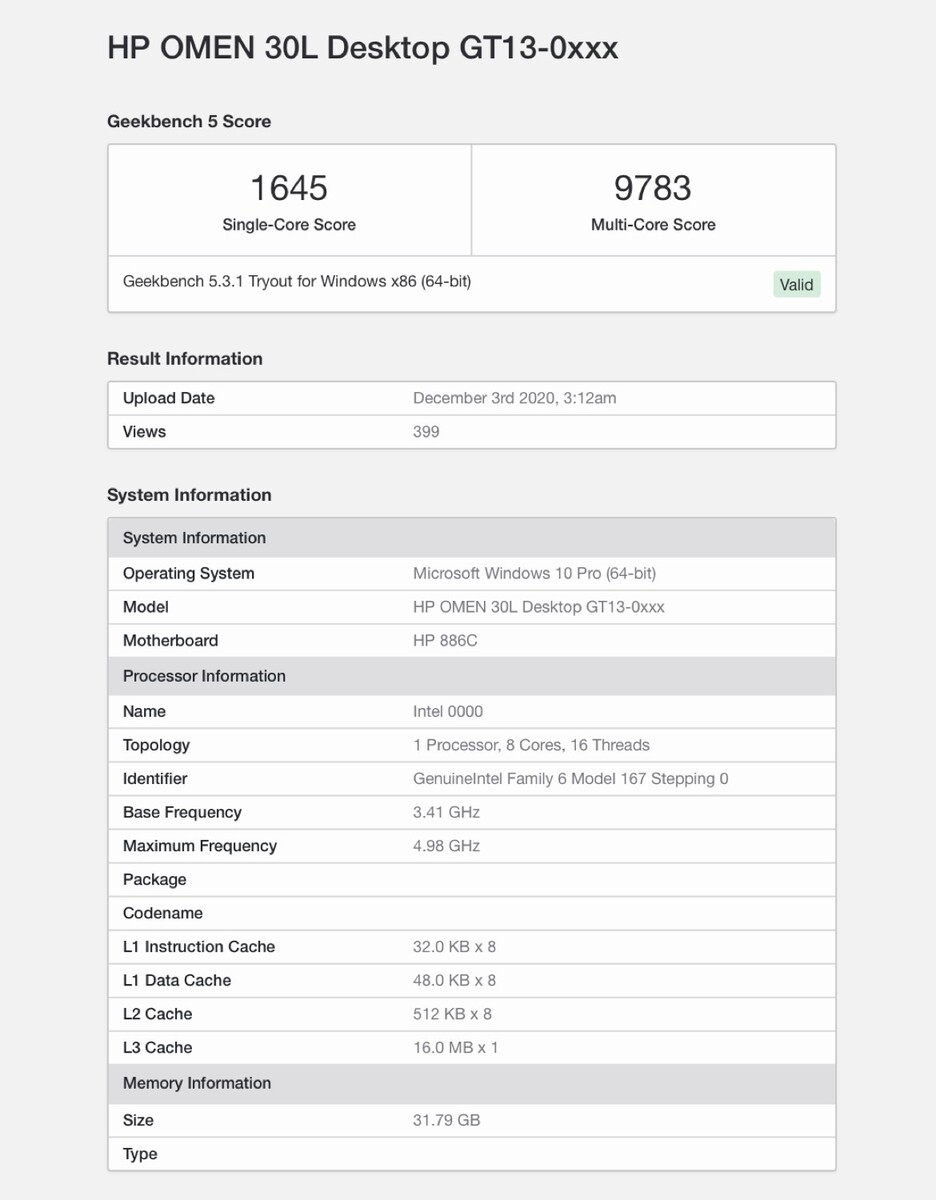Click the Processor Information header row
This screenshot has height=1200, width=936.
(x=471, y=676)
